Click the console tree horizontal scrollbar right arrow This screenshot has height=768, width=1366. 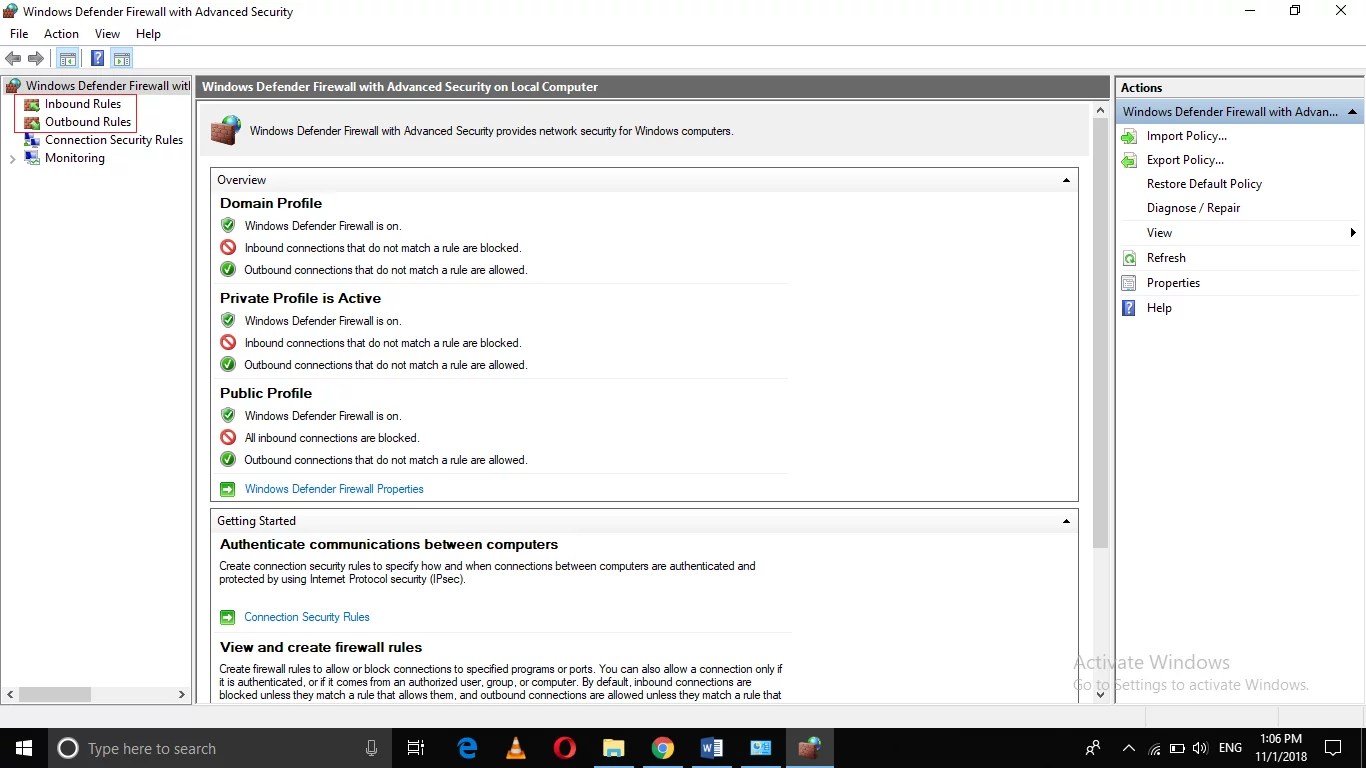tap(182, 694)
